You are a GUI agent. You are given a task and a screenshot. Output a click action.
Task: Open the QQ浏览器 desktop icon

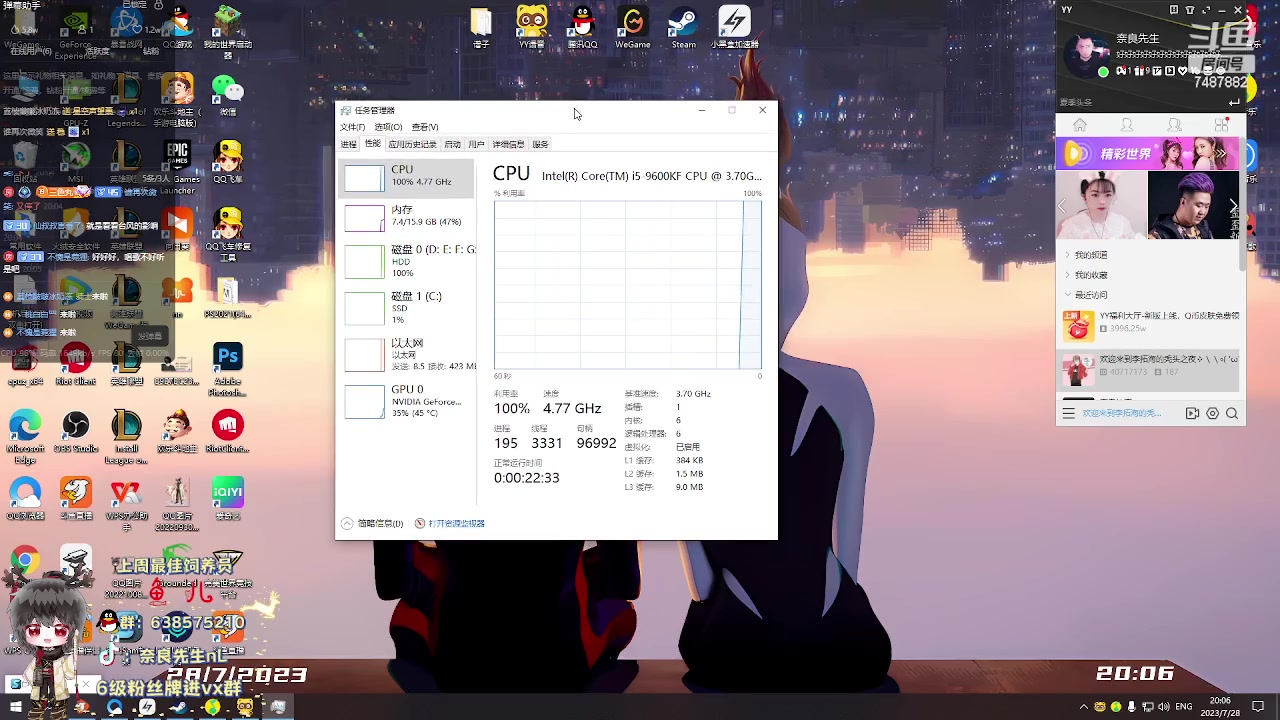pos(25,499)
